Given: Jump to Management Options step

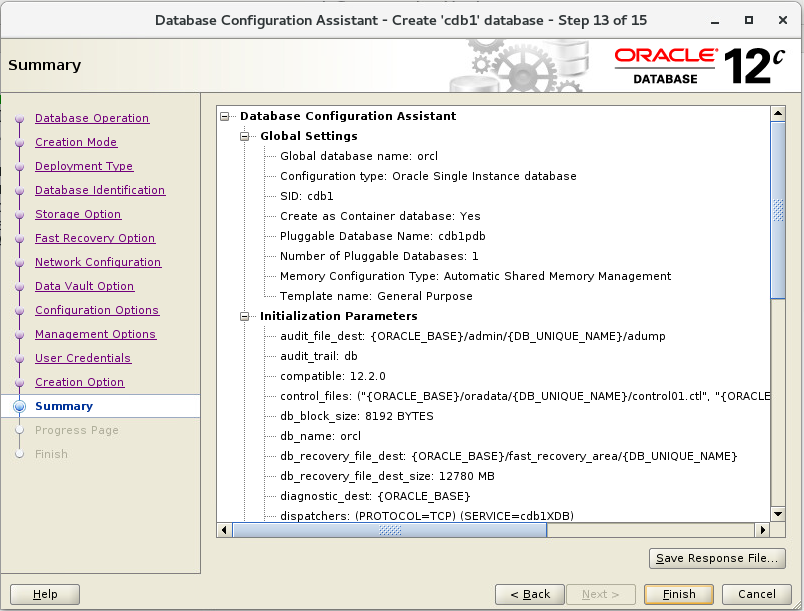Looking at the screenshot, I should 95,334.
